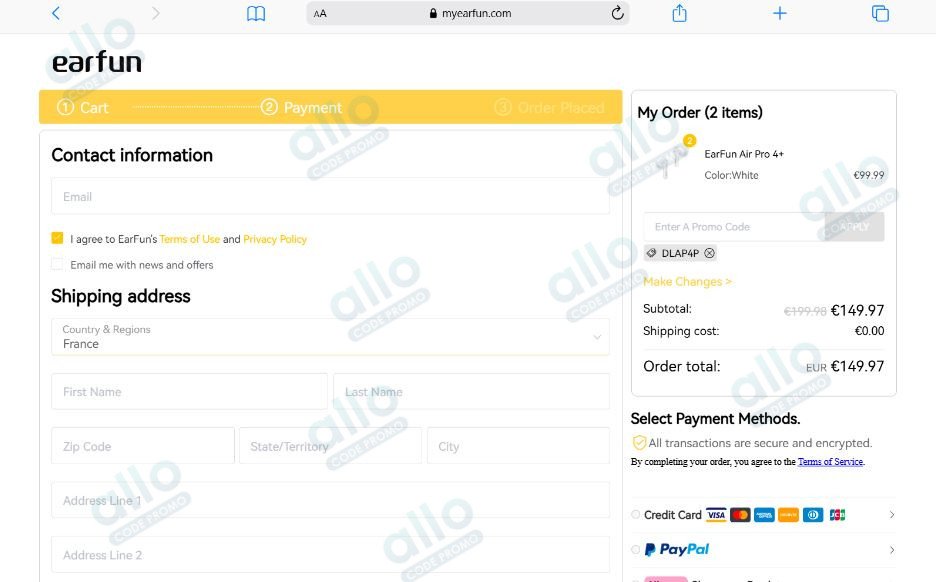Reload the page with the refresh icon

[x=617, y=13]
